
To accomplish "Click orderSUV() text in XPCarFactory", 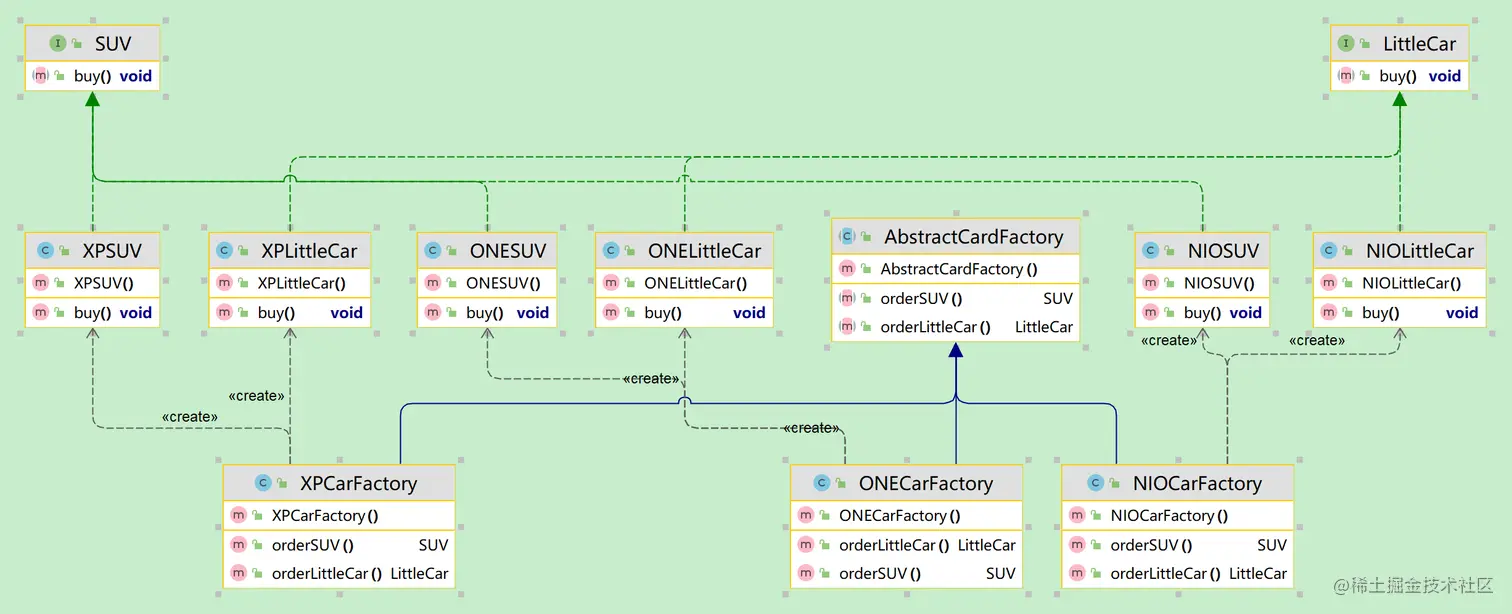I will pyautogui.click(x=313, y=545).
